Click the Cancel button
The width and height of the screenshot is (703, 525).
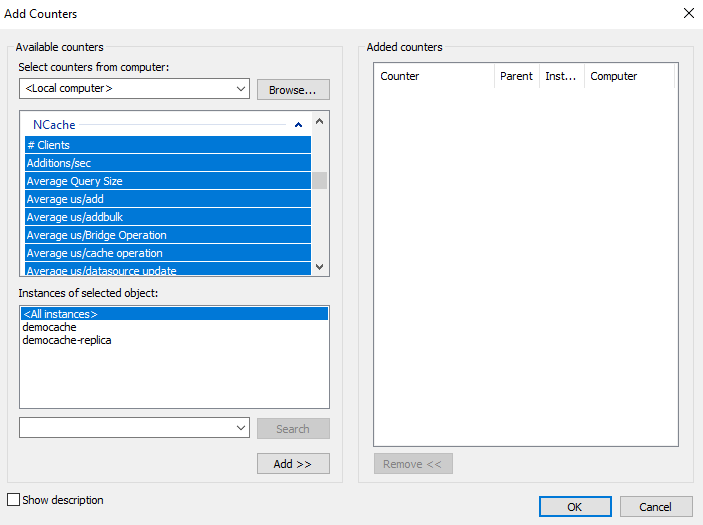pyautogui.click(x=656, y=507)
